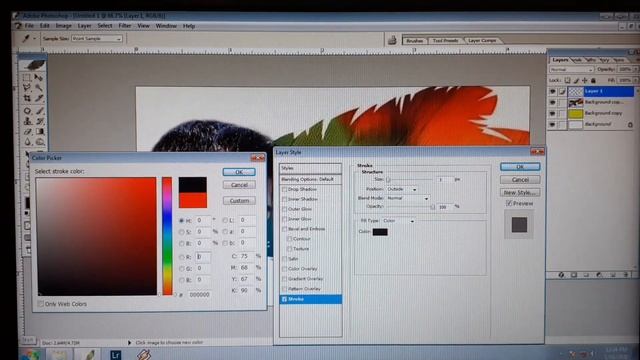640x360 pixels.
Task: Select the Blur tool
Action: click(x=27, y=142)
